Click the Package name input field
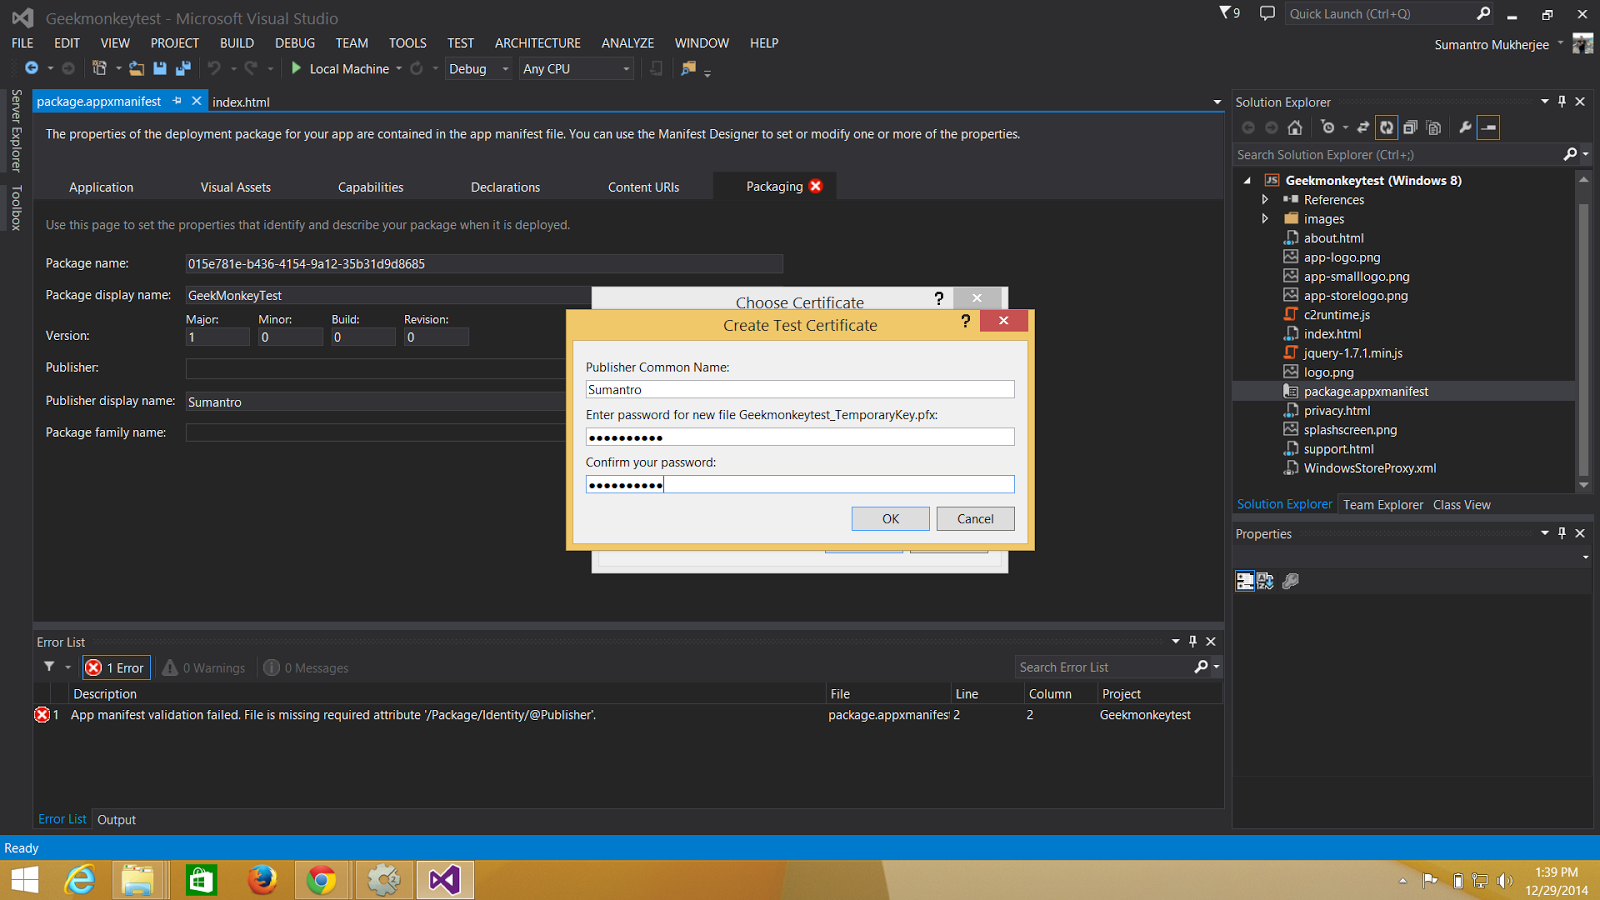1600x900 pixels. (x=484, y=264)
